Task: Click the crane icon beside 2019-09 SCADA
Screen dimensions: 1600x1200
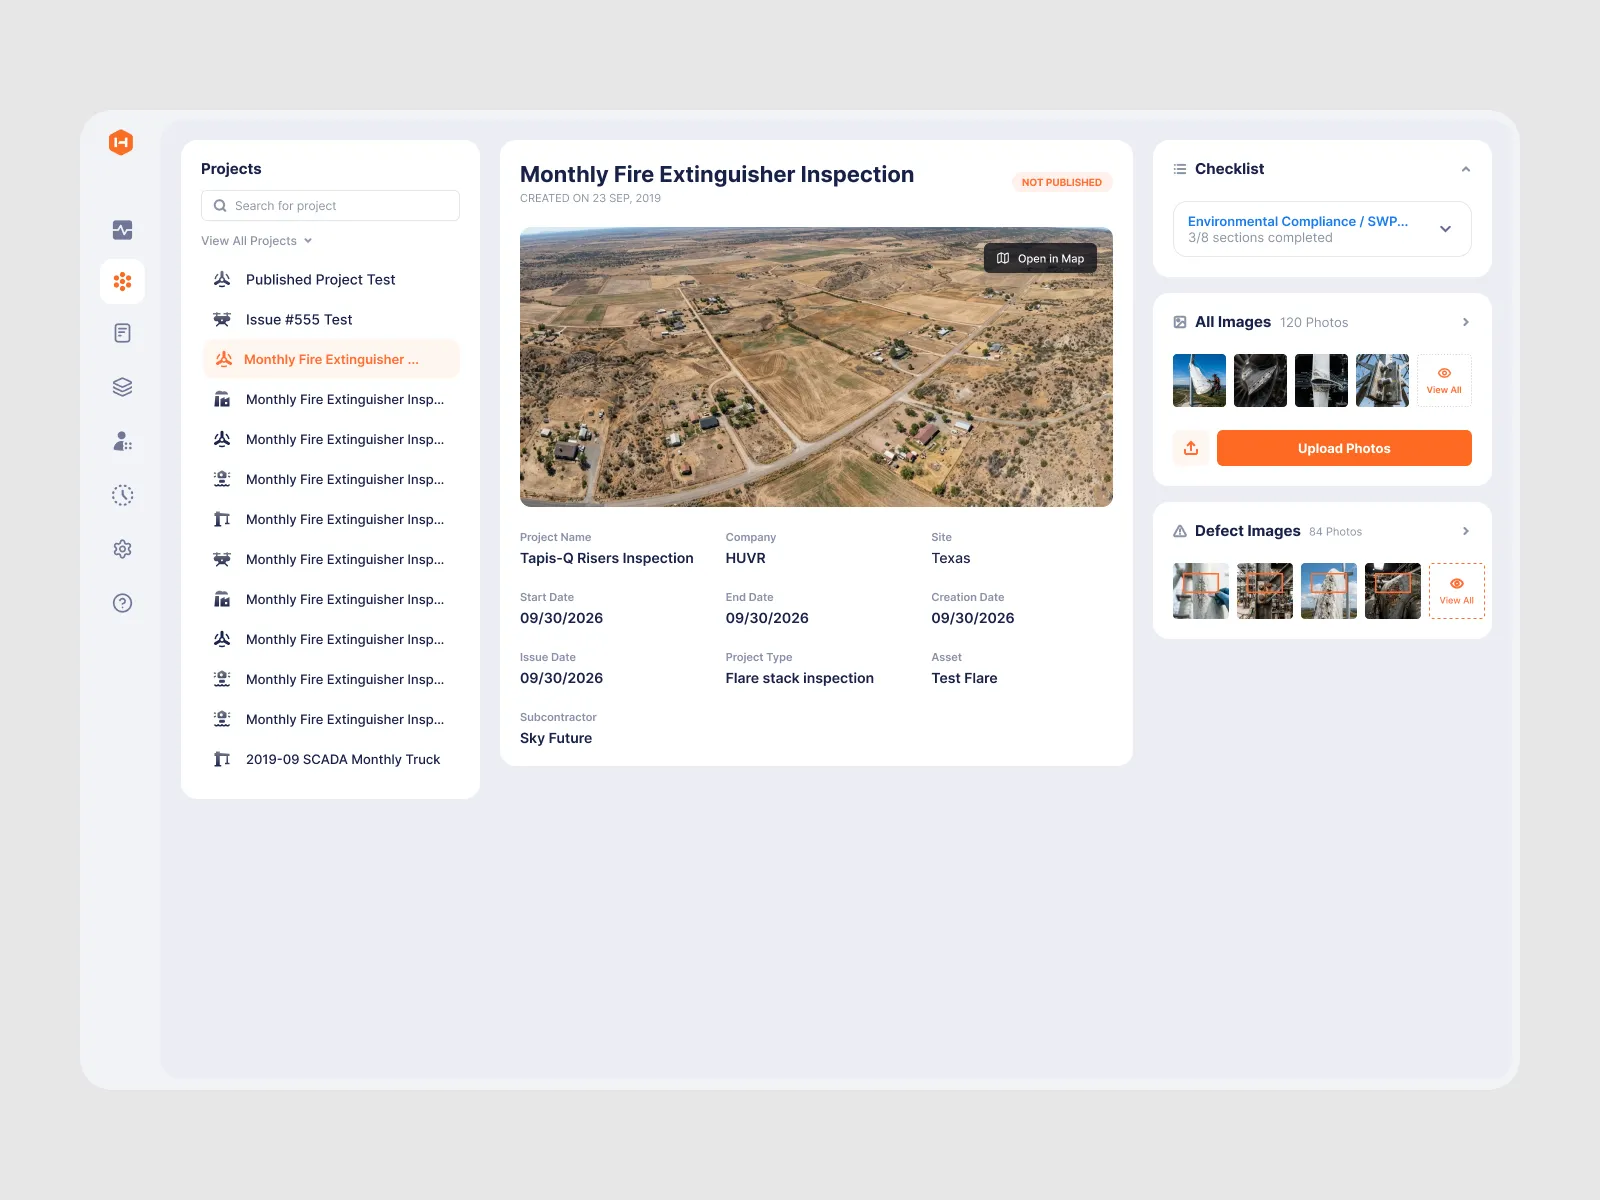Action: (x=222, y=760)
